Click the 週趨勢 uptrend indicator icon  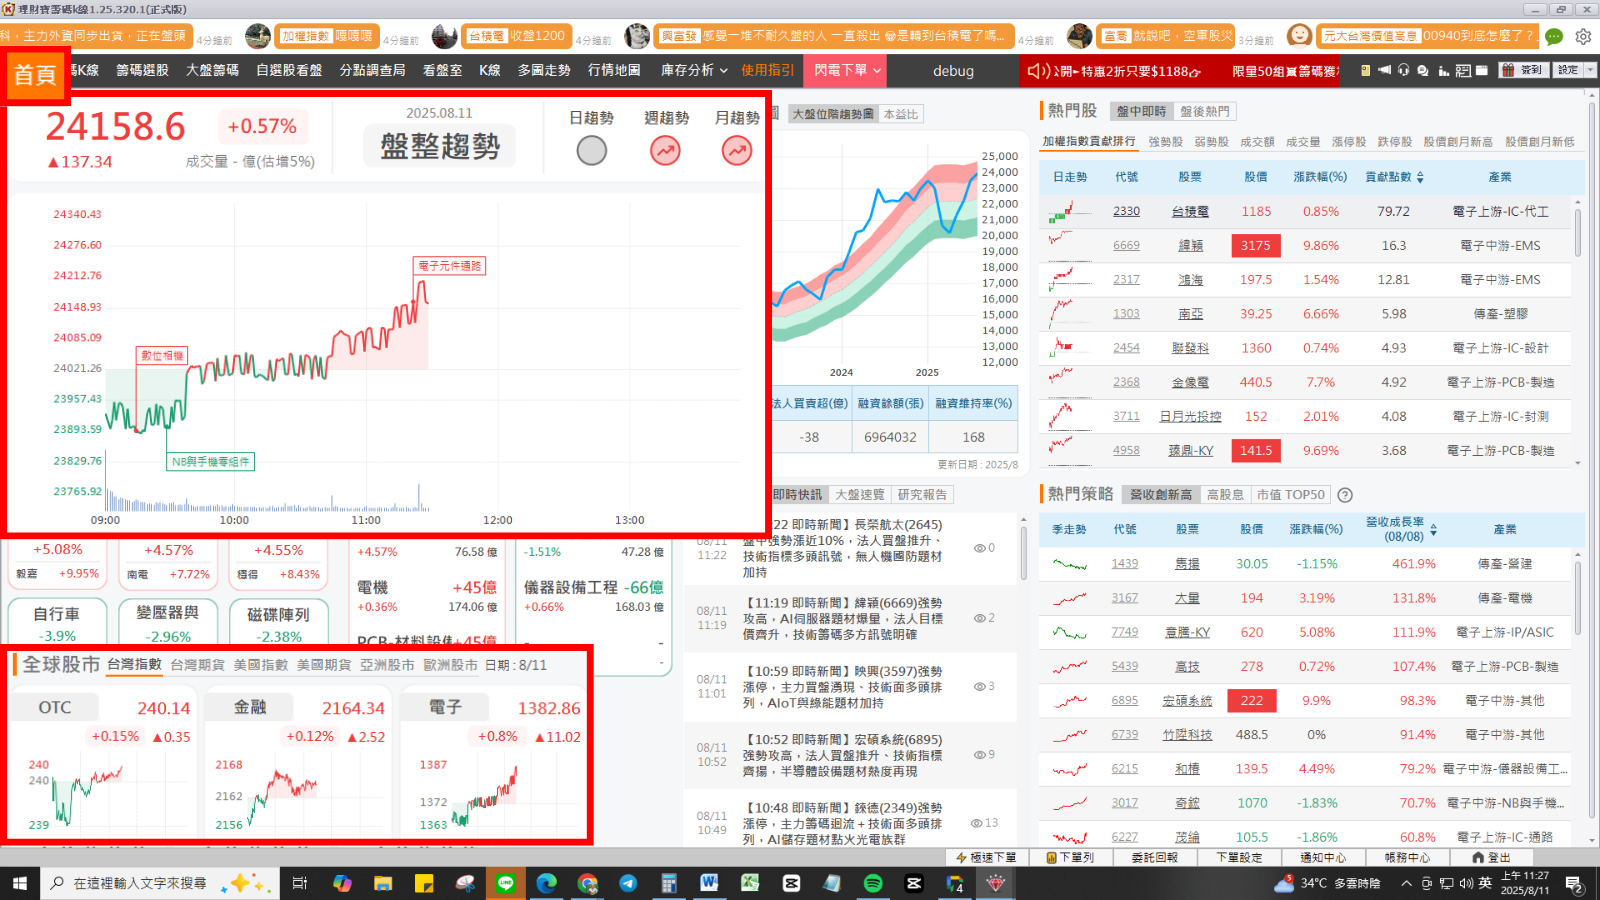tap(665, 151)
